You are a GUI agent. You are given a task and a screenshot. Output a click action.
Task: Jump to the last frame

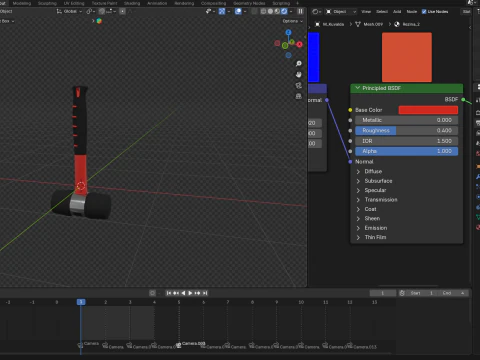click(x=205, y=293)
